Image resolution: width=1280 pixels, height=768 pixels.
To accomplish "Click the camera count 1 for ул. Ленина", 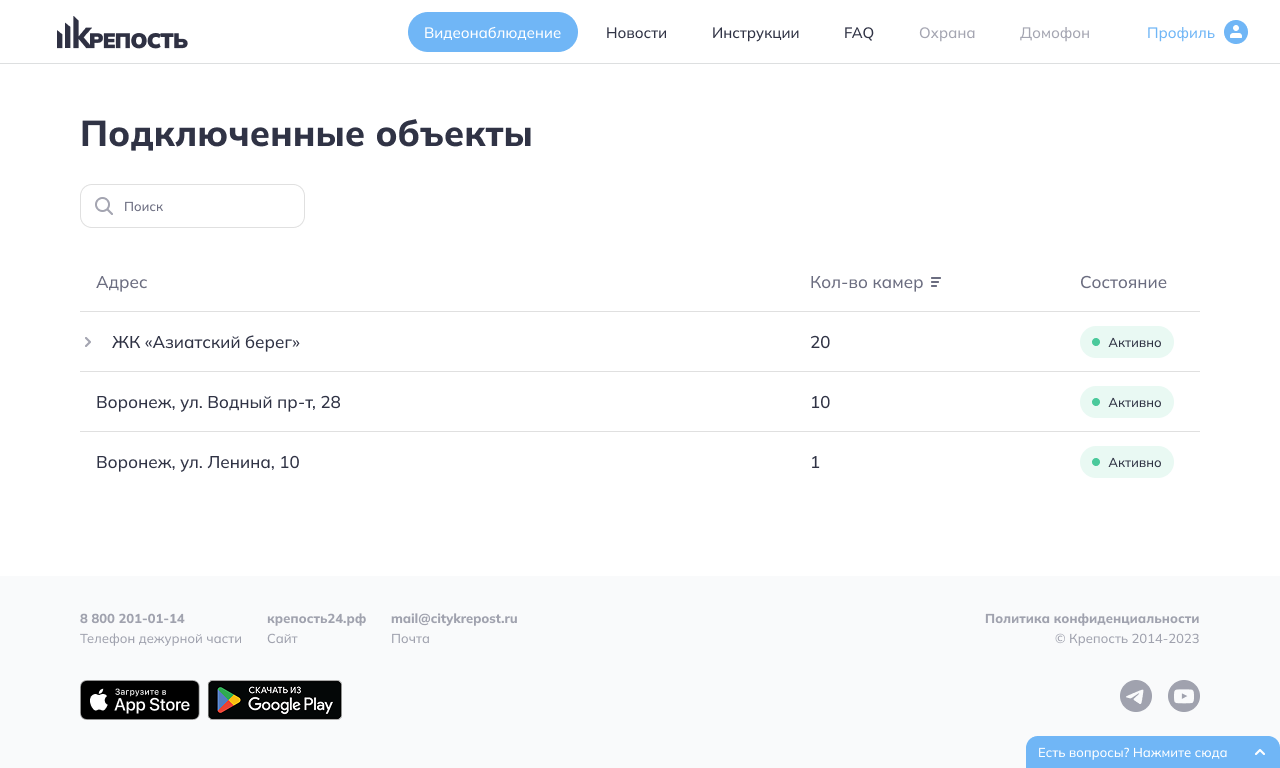I will click(815, 462).
